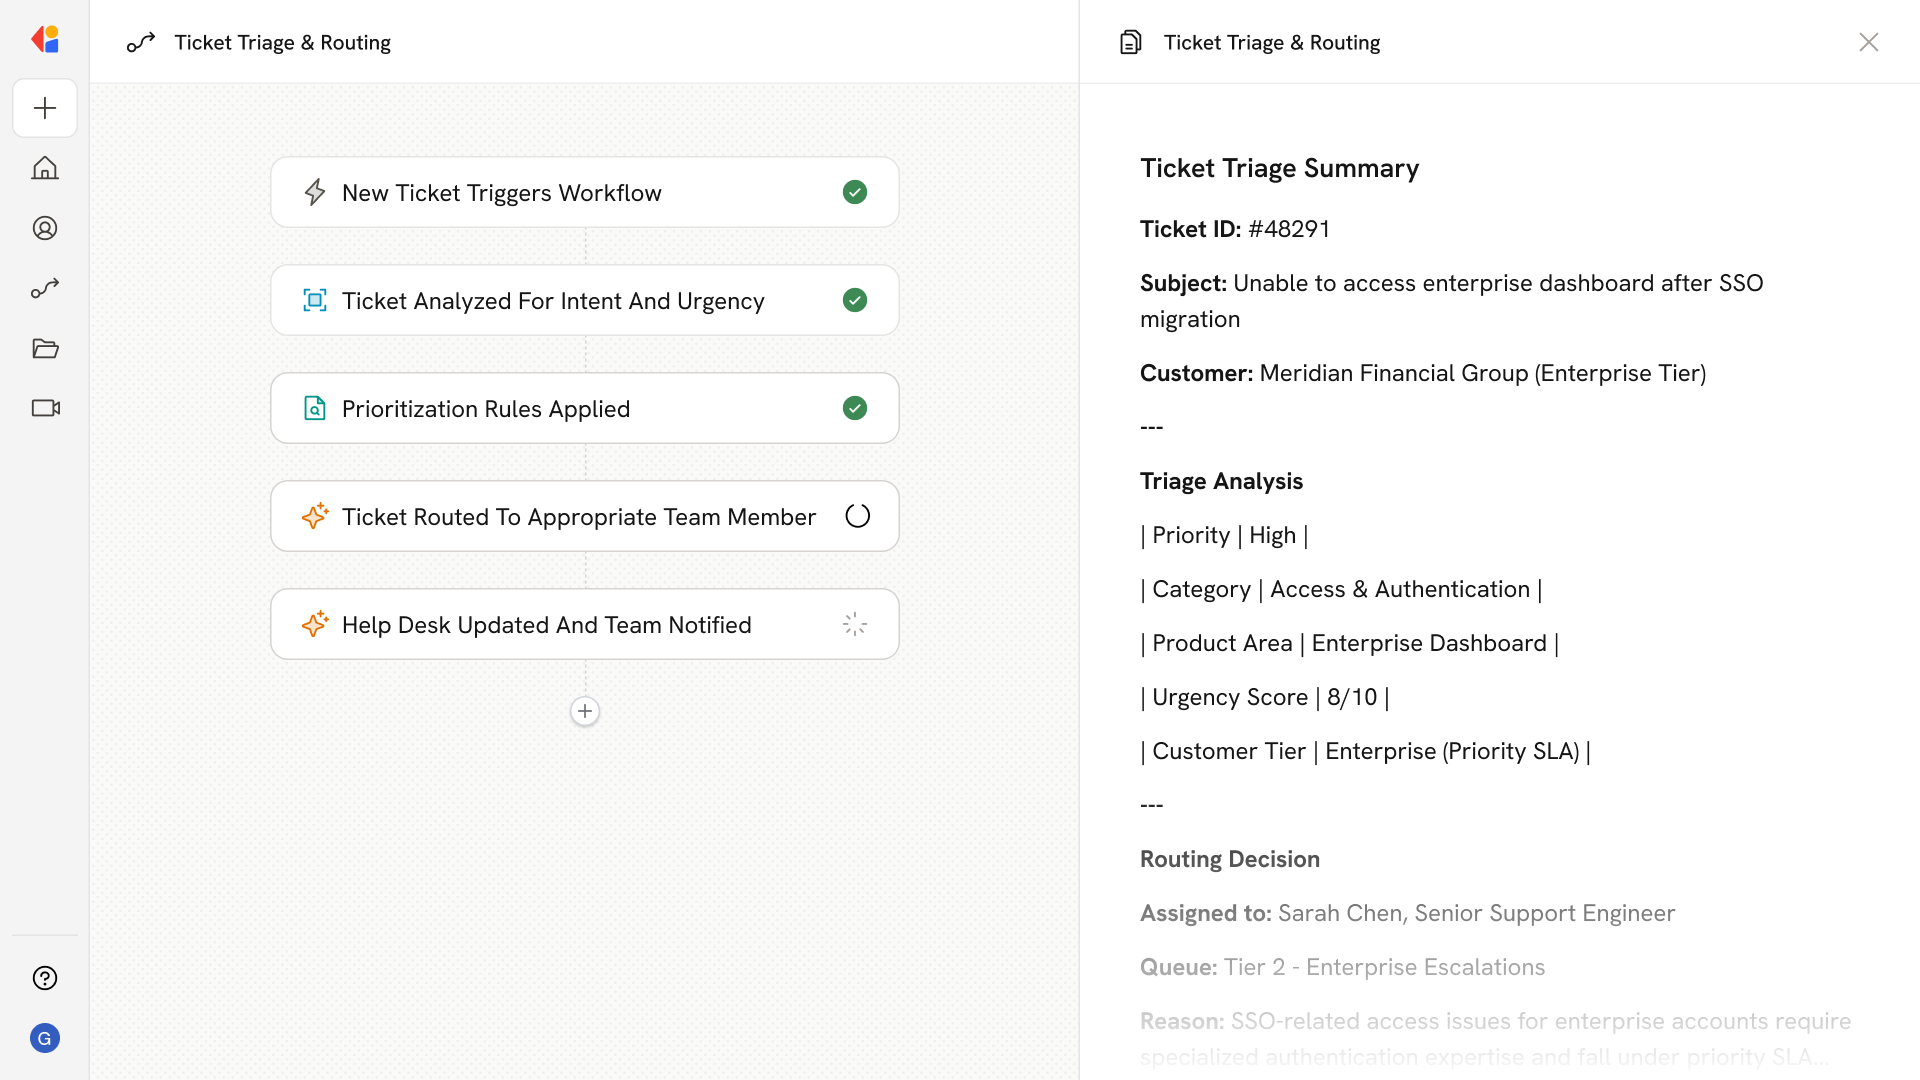Close the Ticket Triage & Routing document panel
This screenshot has width=1920, height=1080.
(x=1868, y=42)
